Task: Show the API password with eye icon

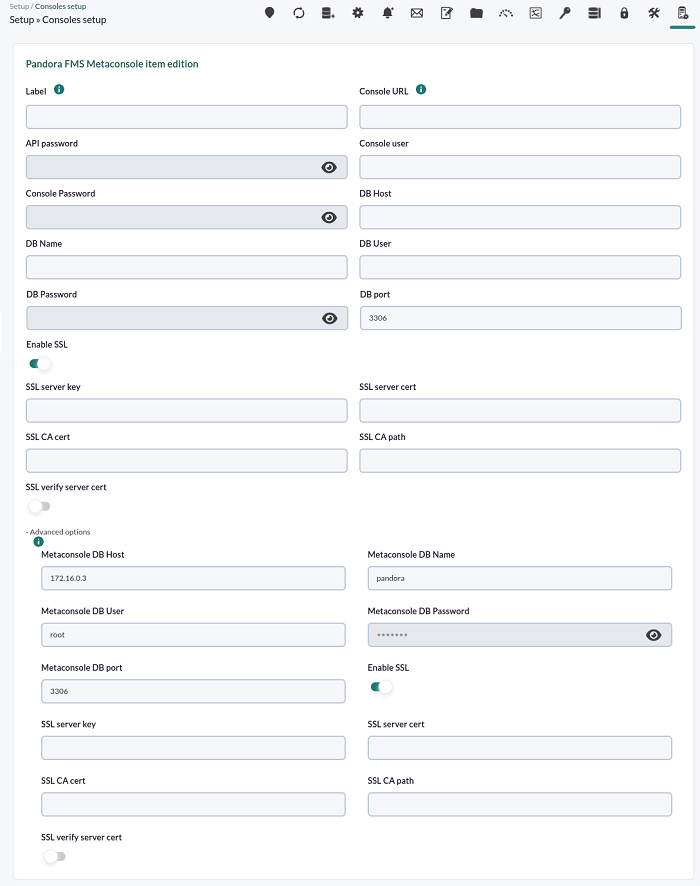Action: (329, 167)
